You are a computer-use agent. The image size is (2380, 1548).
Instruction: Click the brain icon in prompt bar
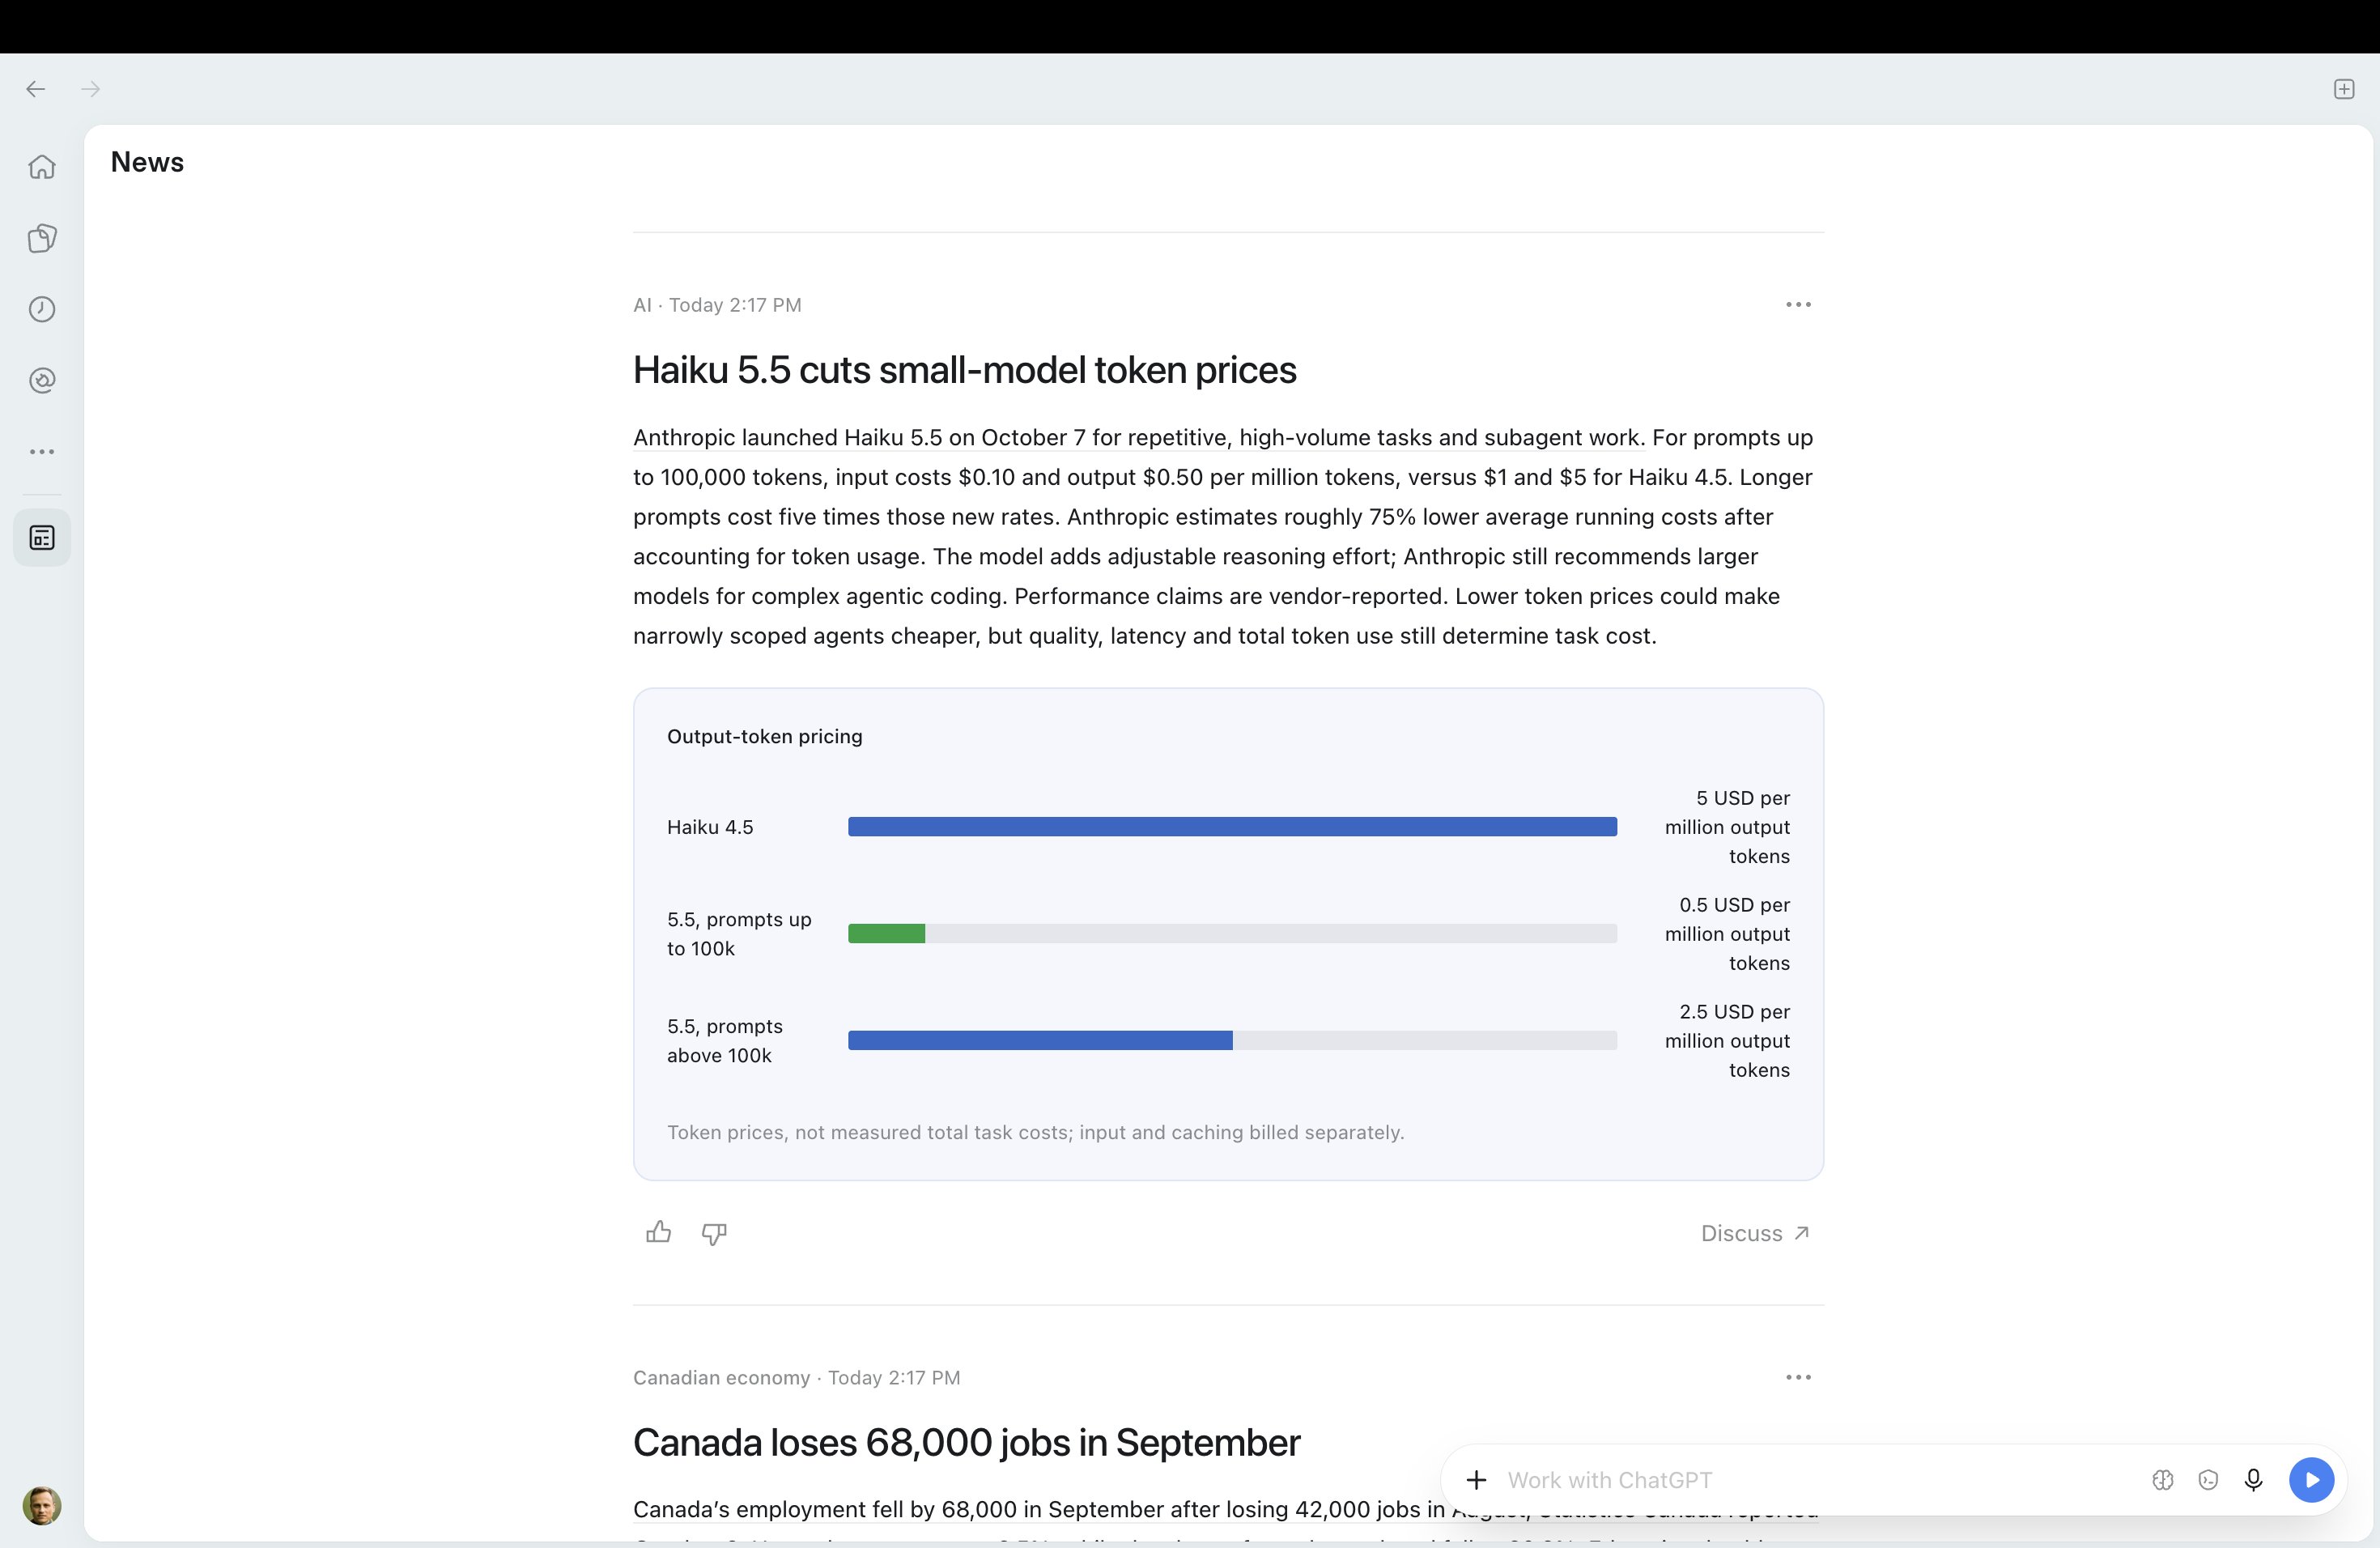2163,1480
